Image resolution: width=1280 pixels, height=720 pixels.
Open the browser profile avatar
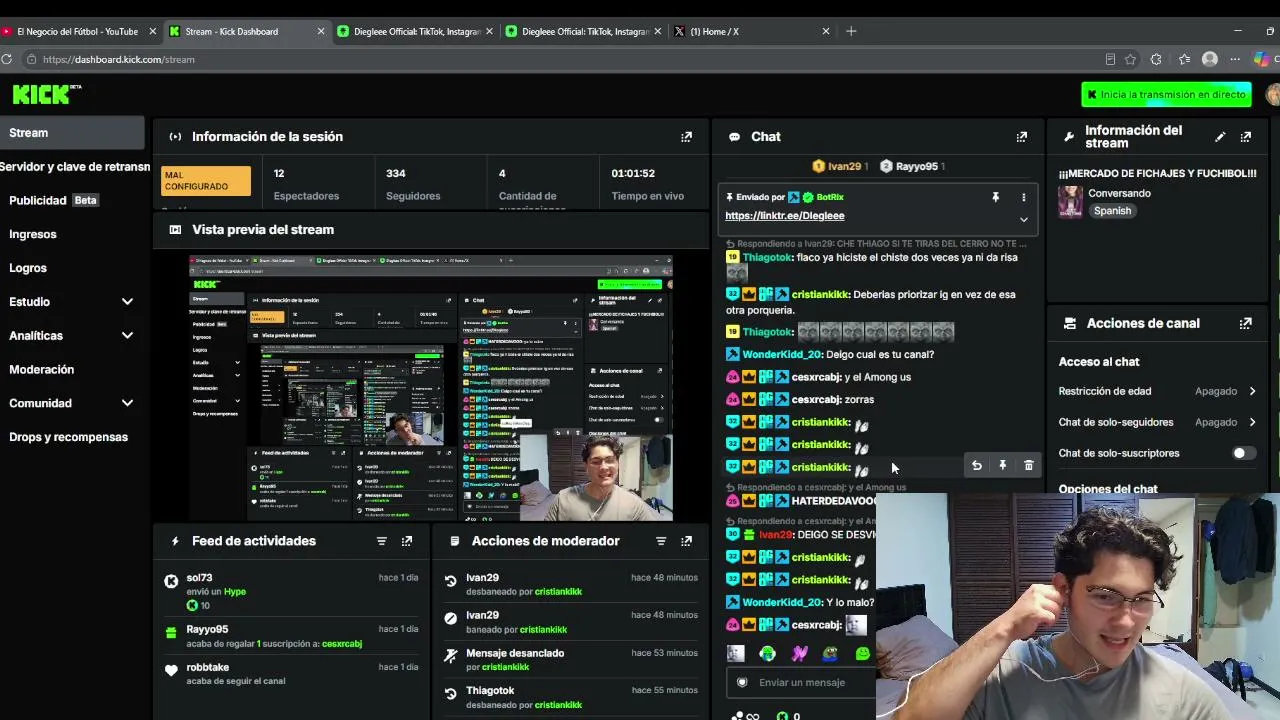(x=1209, y=59)
